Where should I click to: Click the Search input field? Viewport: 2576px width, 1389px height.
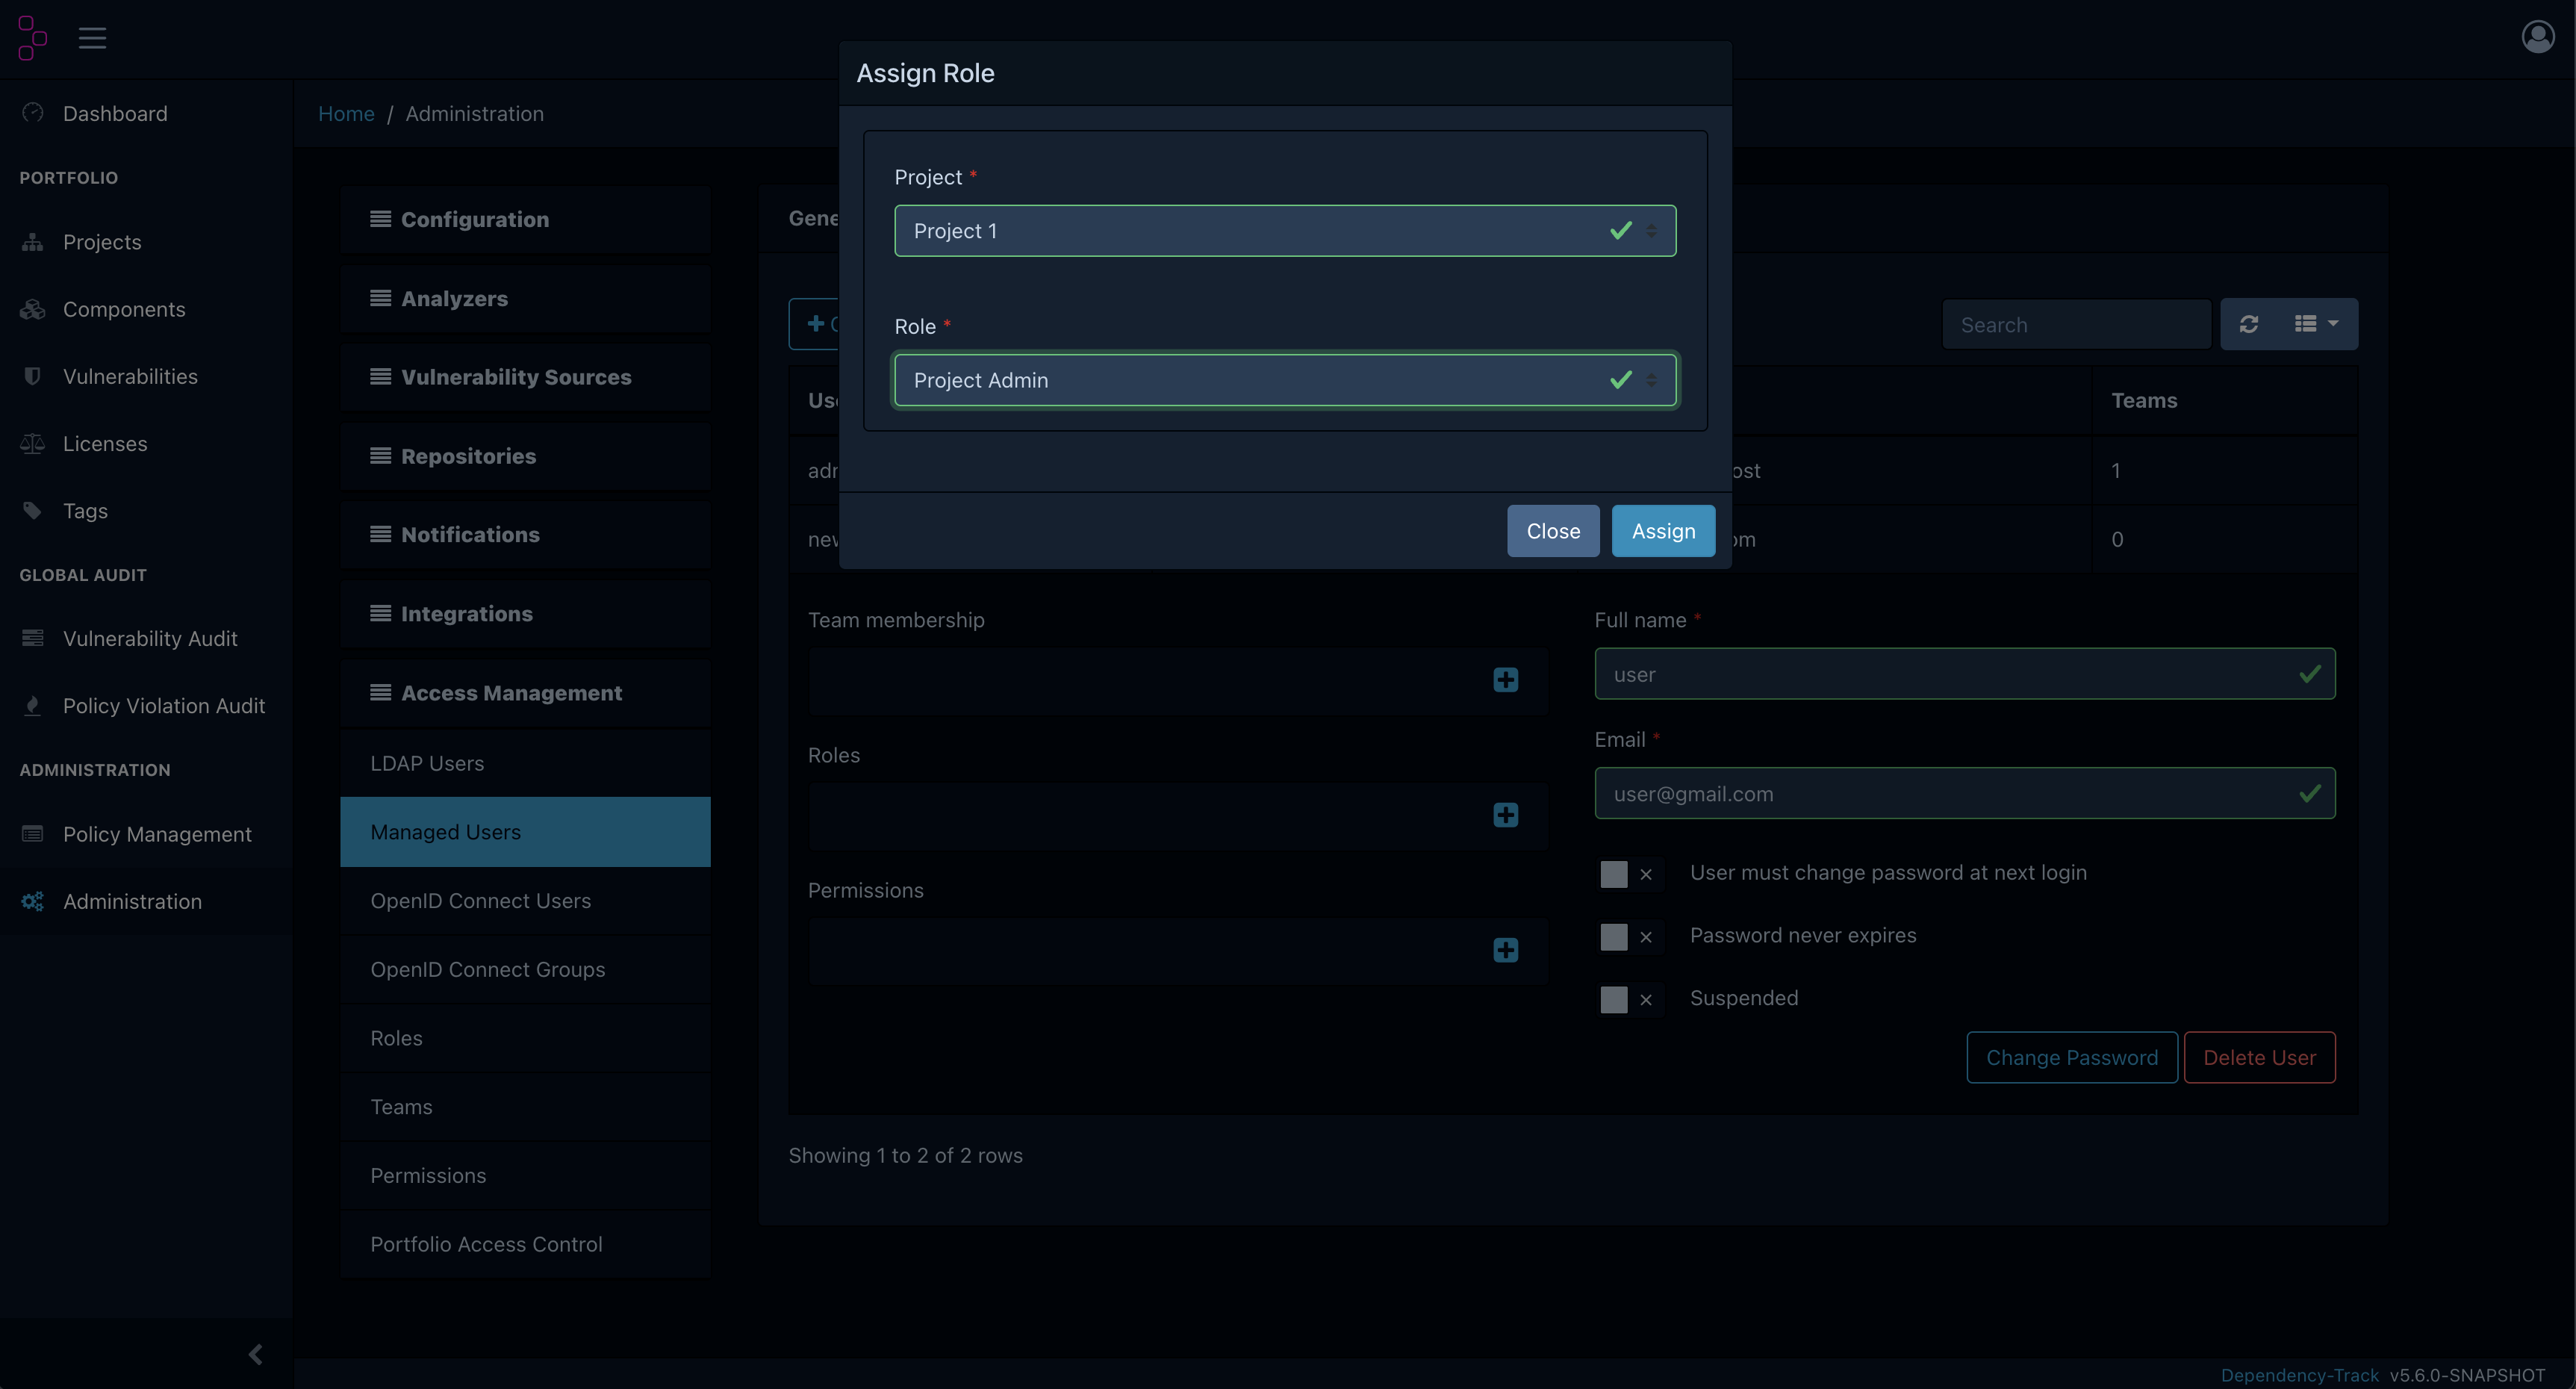click(x=2076, y=324)
